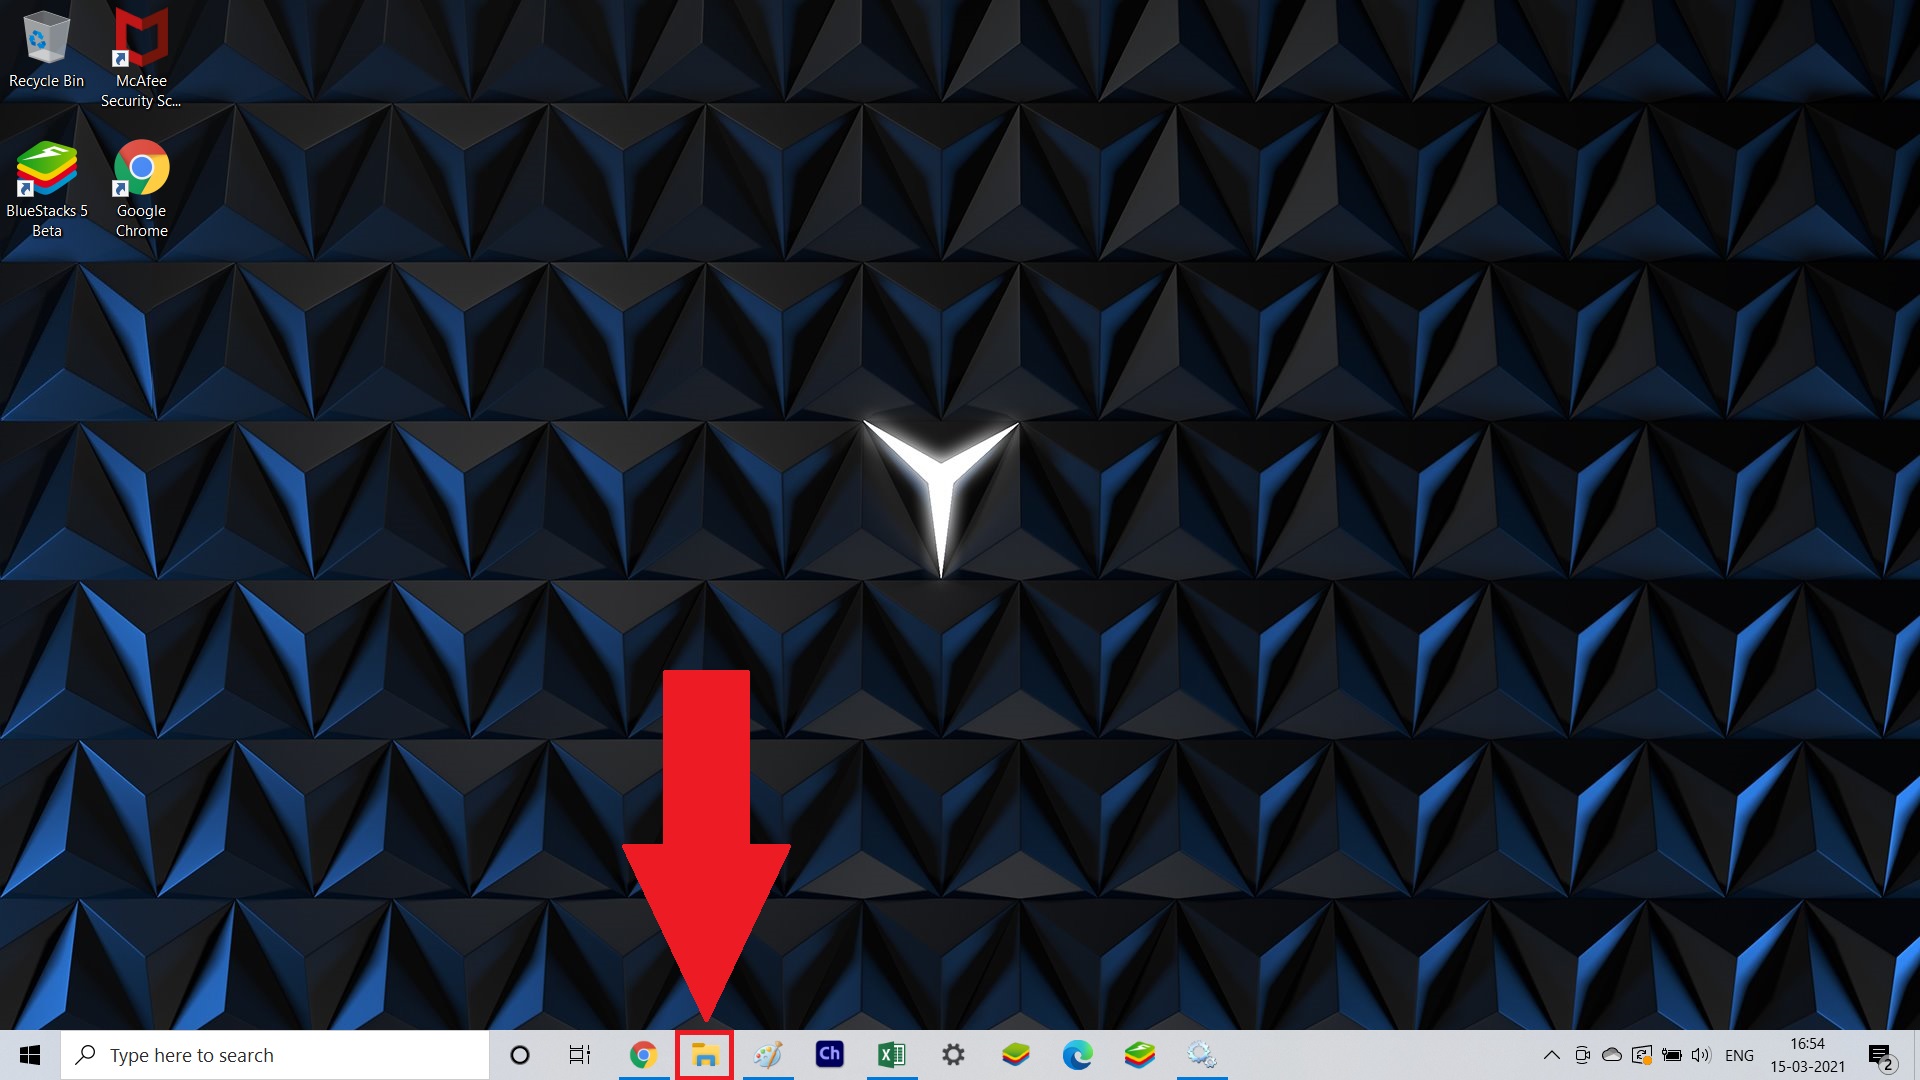Open the gears utility icon in taskbar

tap(1201, 1055)
